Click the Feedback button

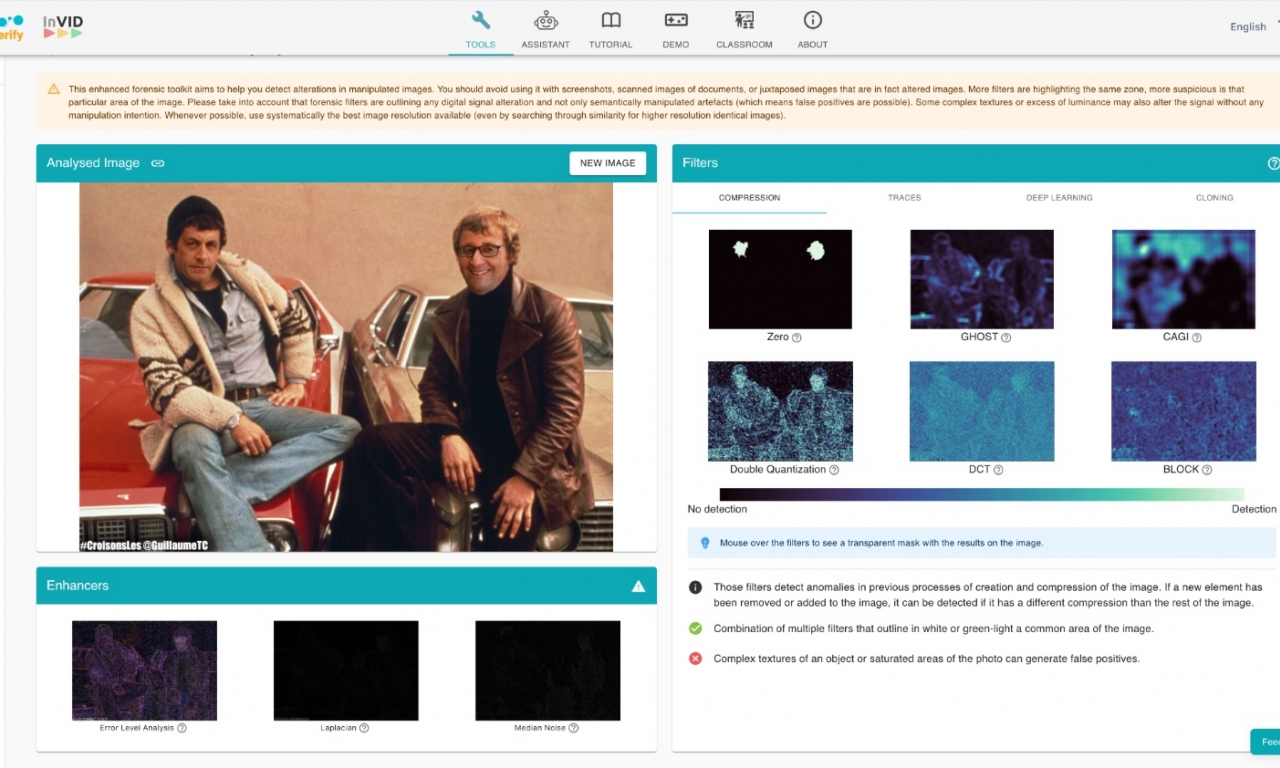coord(1265,741)
